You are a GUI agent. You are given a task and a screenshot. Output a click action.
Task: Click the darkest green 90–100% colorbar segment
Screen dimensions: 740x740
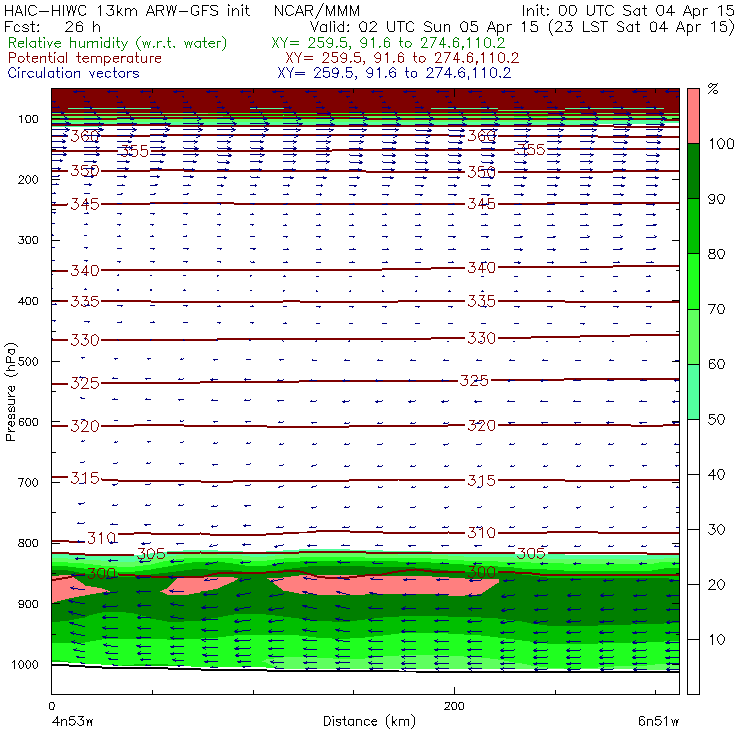click(693, 171)
